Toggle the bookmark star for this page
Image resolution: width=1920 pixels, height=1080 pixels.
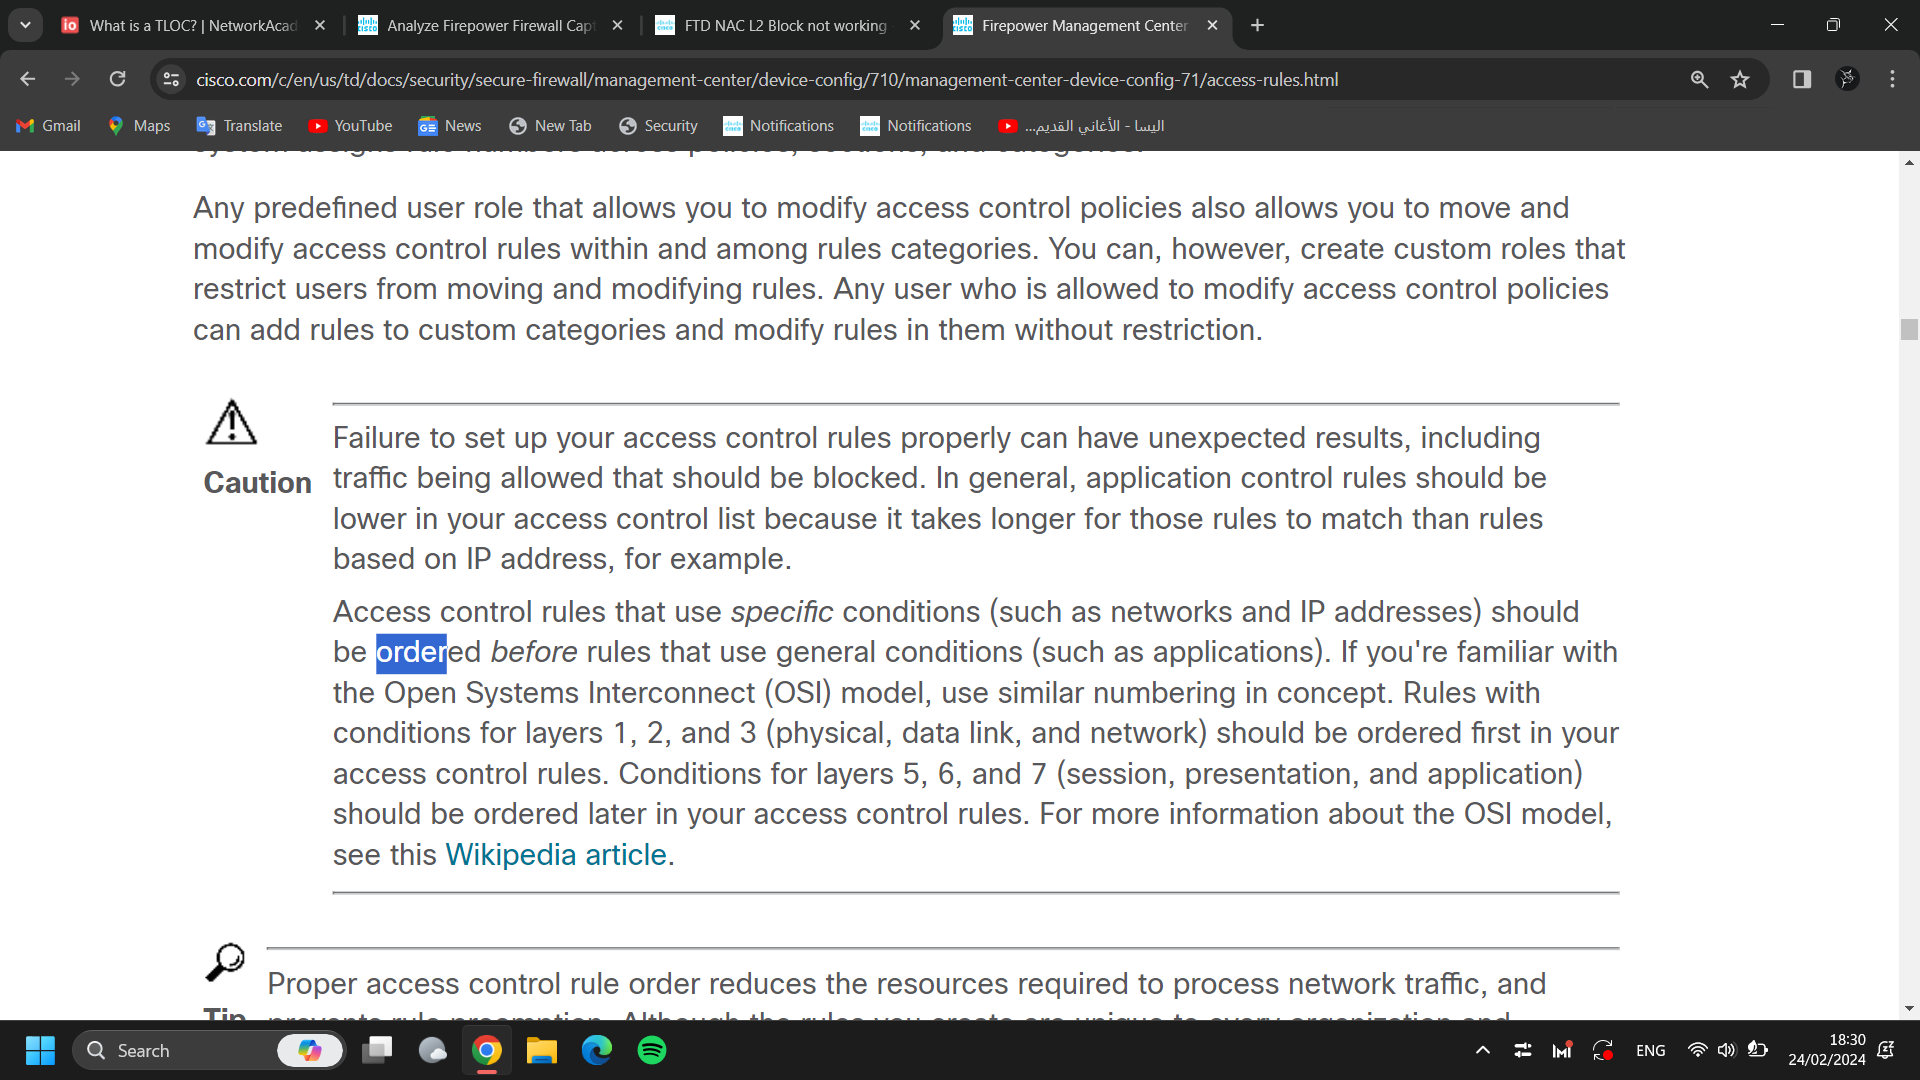(1741, 79)
